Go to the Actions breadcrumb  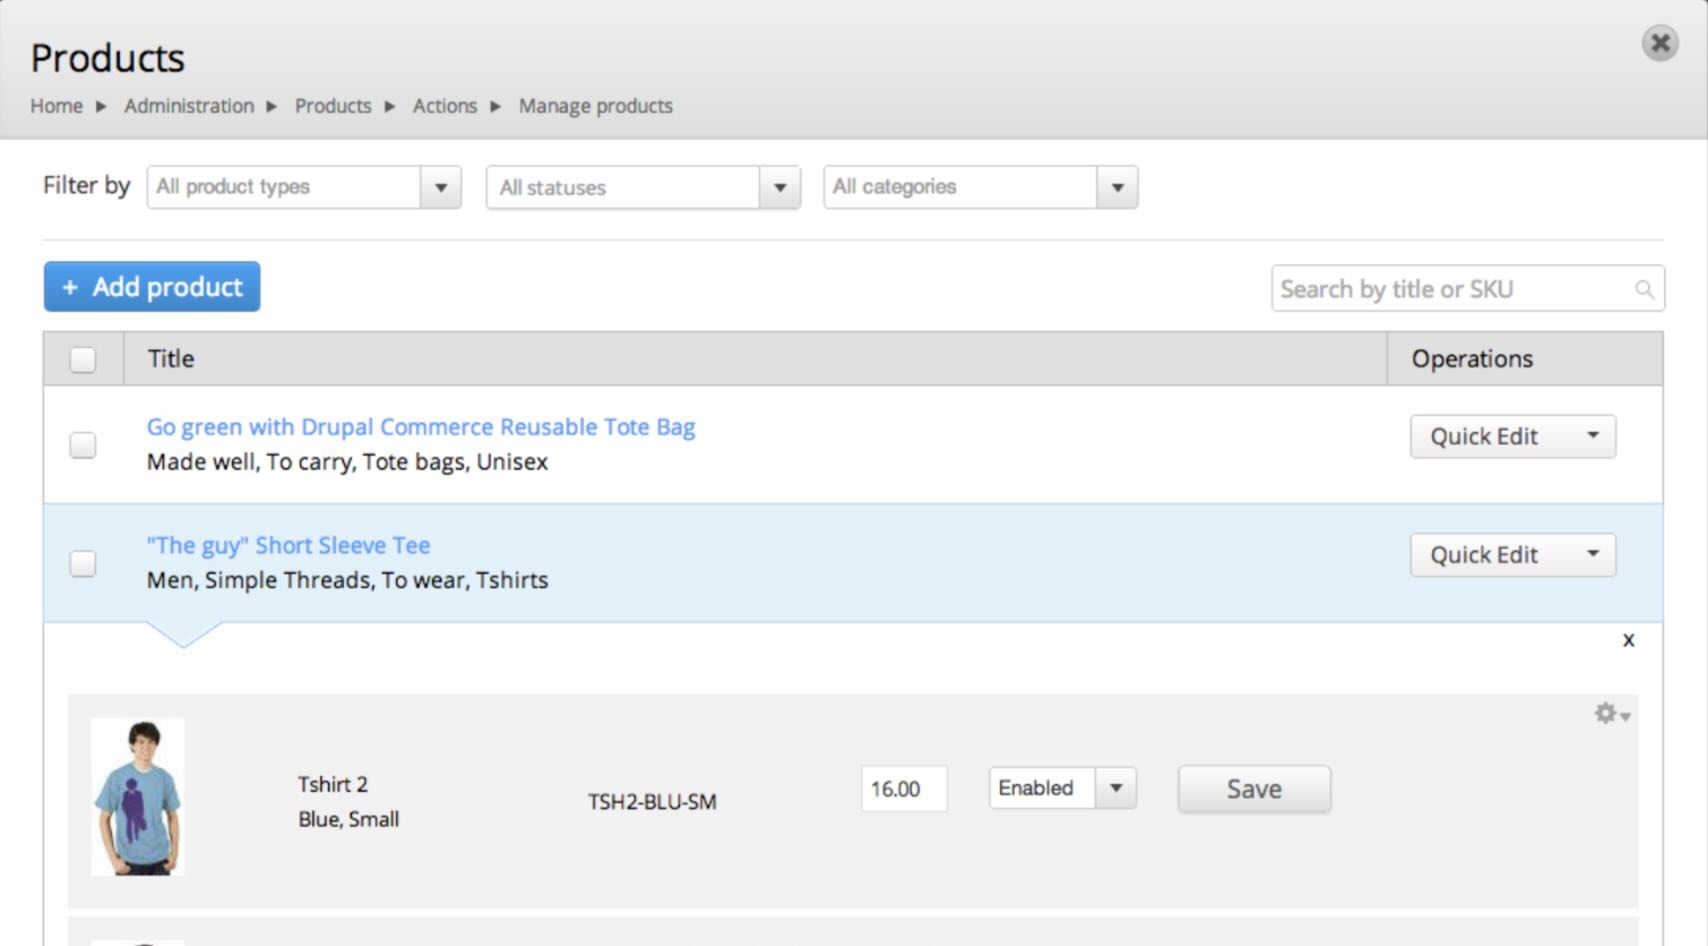point(445,106)
